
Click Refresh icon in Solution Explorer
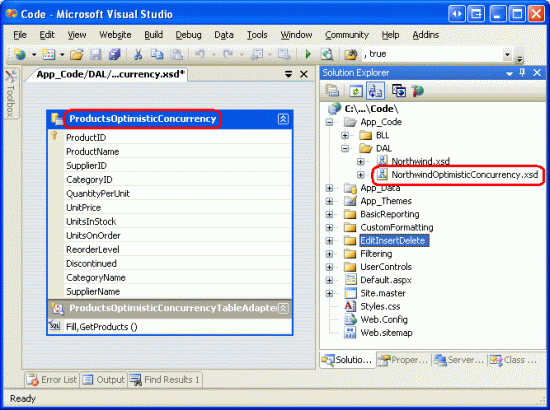[356, 91]
